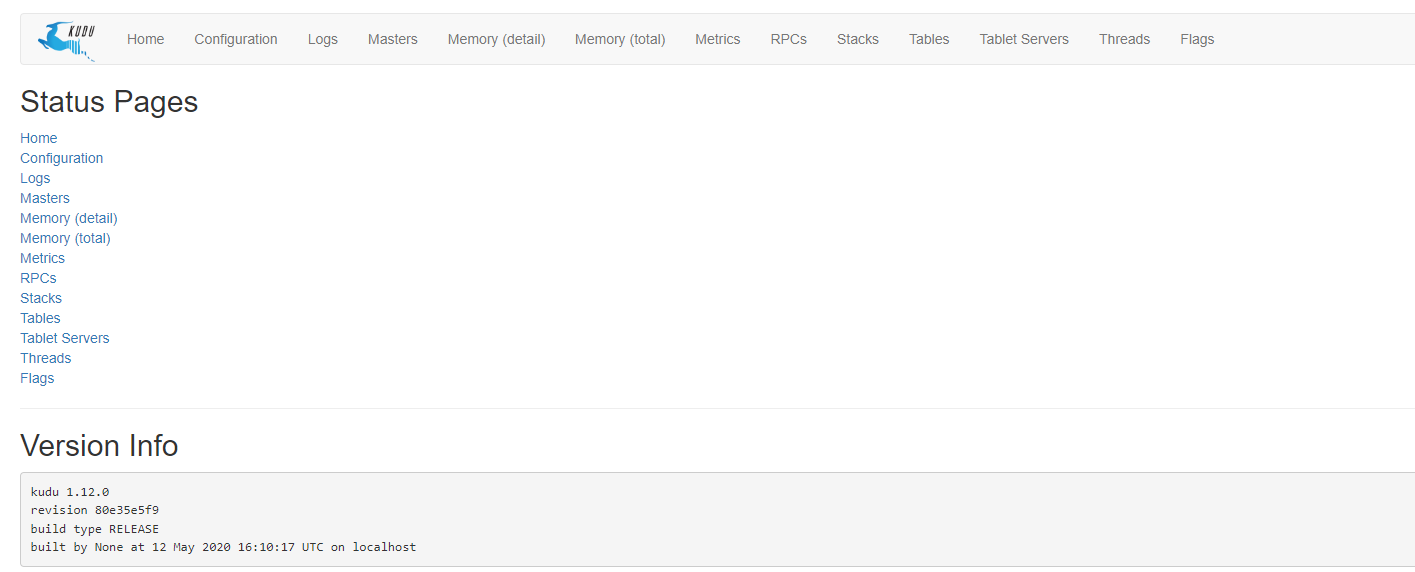Visit the Metrics link in Status Pages

43,258
